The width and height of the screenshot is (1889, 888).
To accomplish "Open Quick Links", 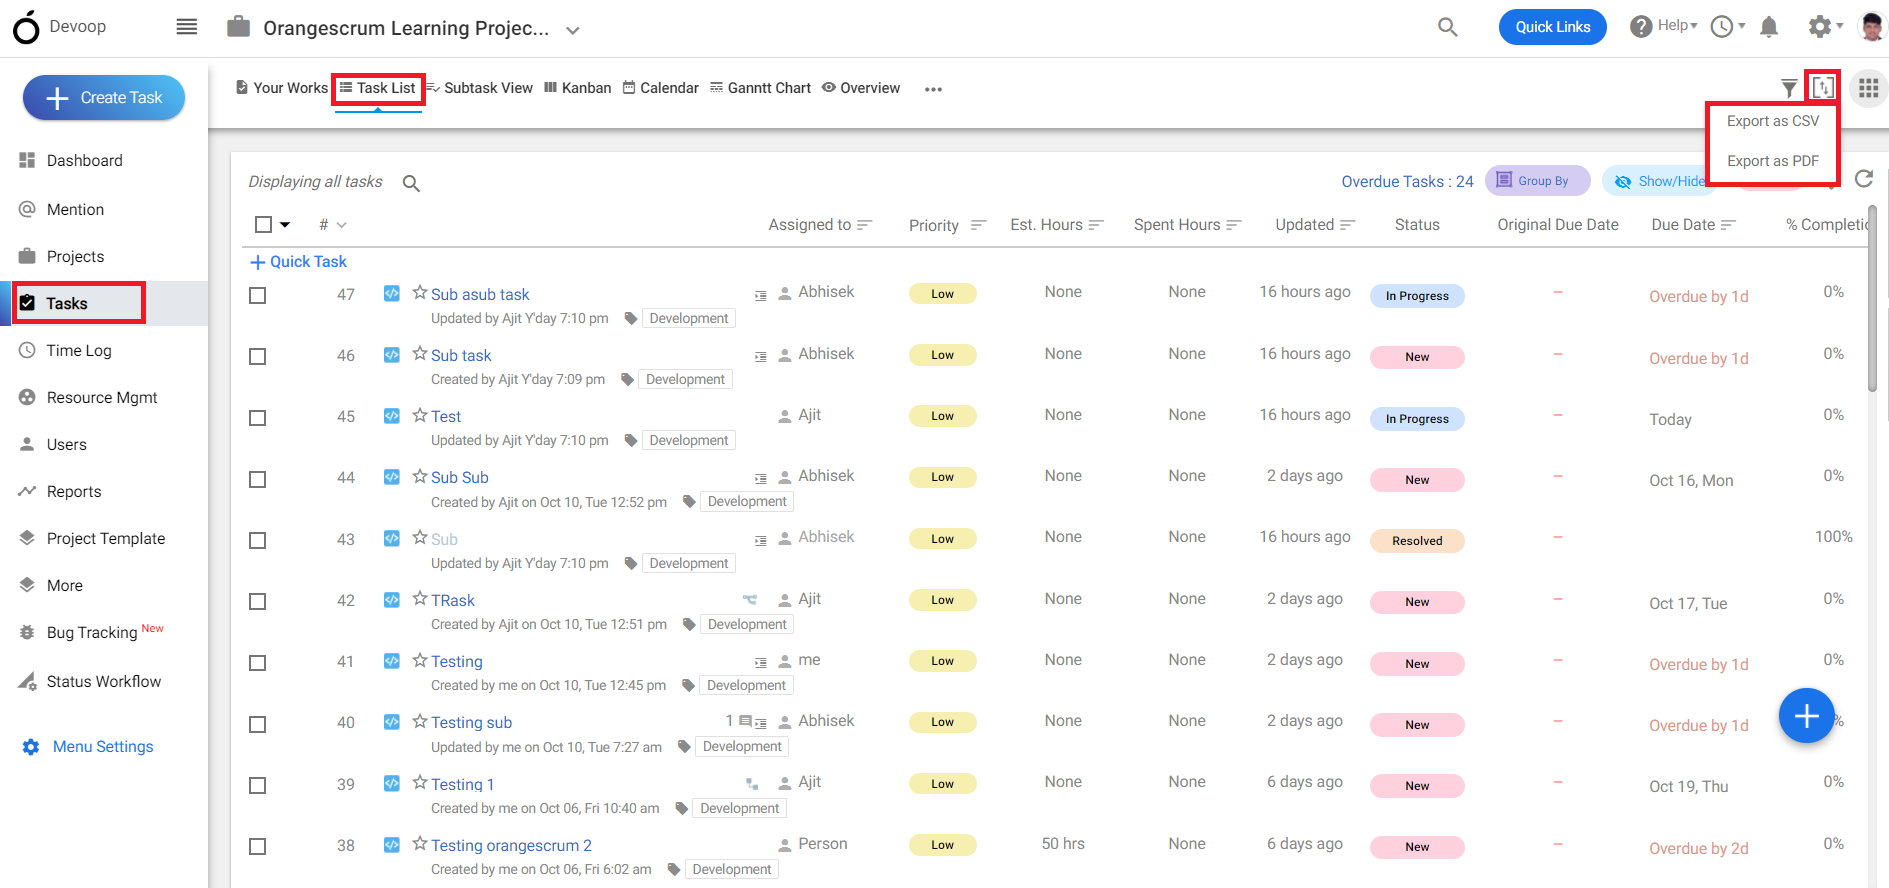I will pos(1552,27).
